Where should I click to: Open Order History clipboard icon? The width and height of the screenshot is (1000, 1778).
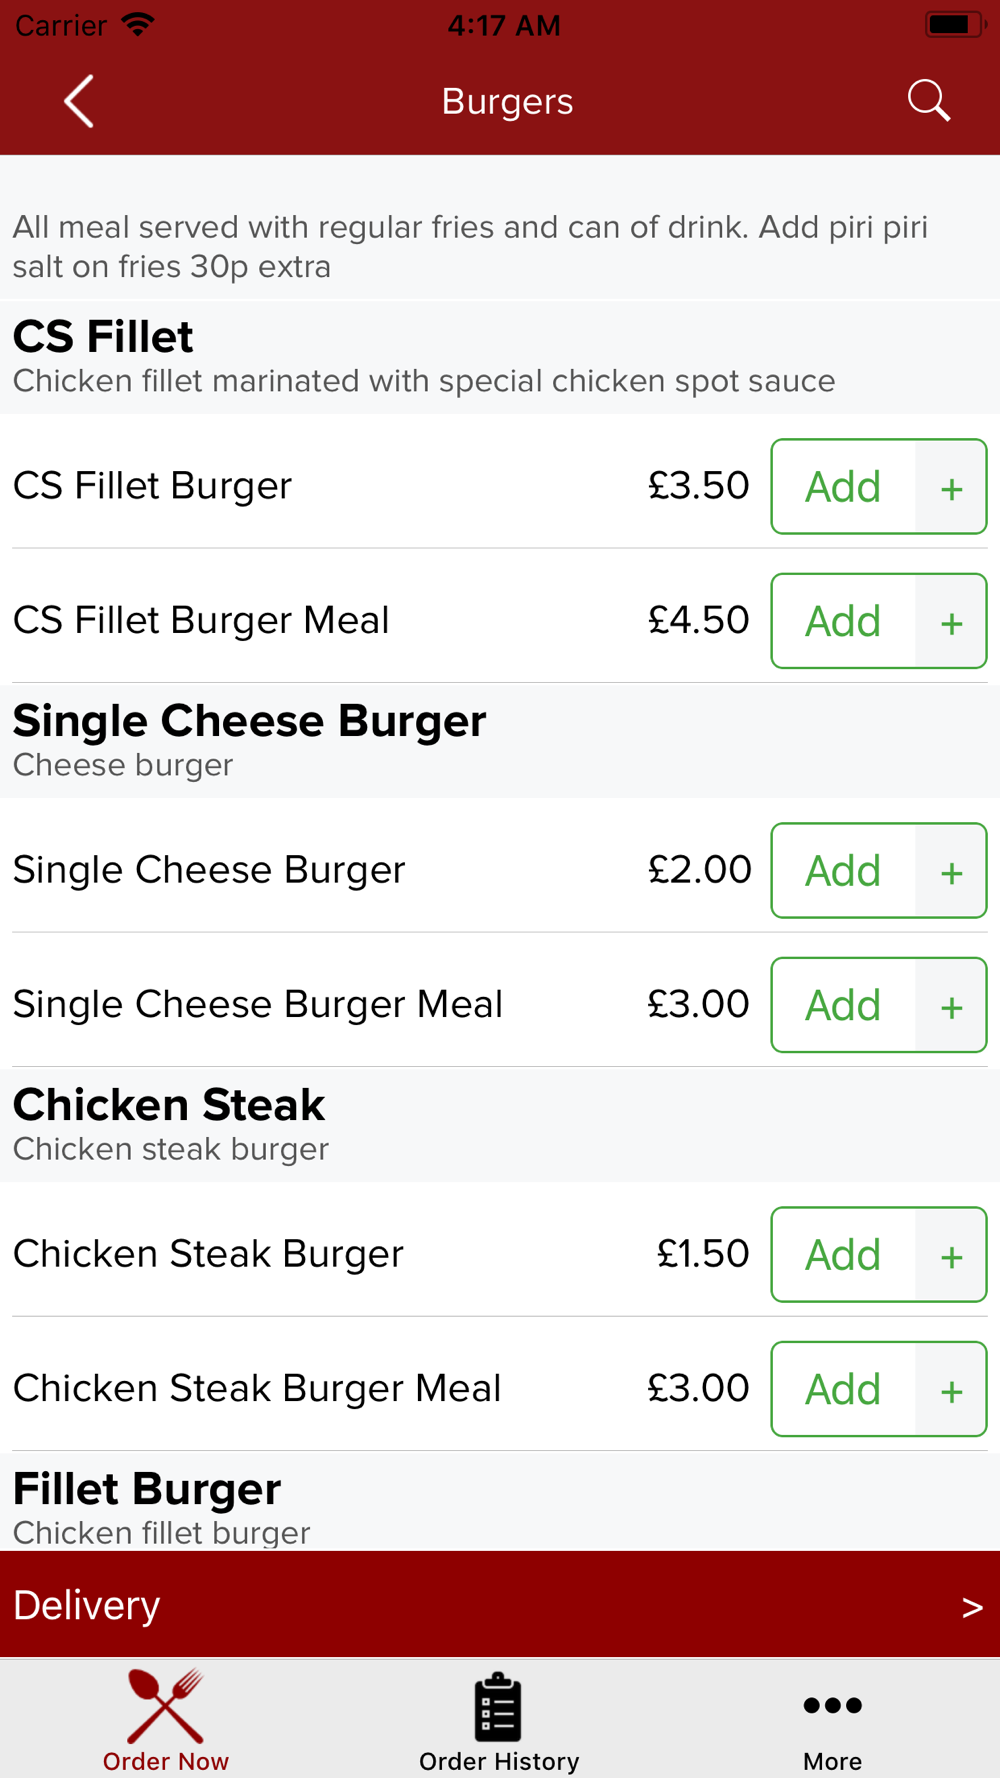[498, 1706]
